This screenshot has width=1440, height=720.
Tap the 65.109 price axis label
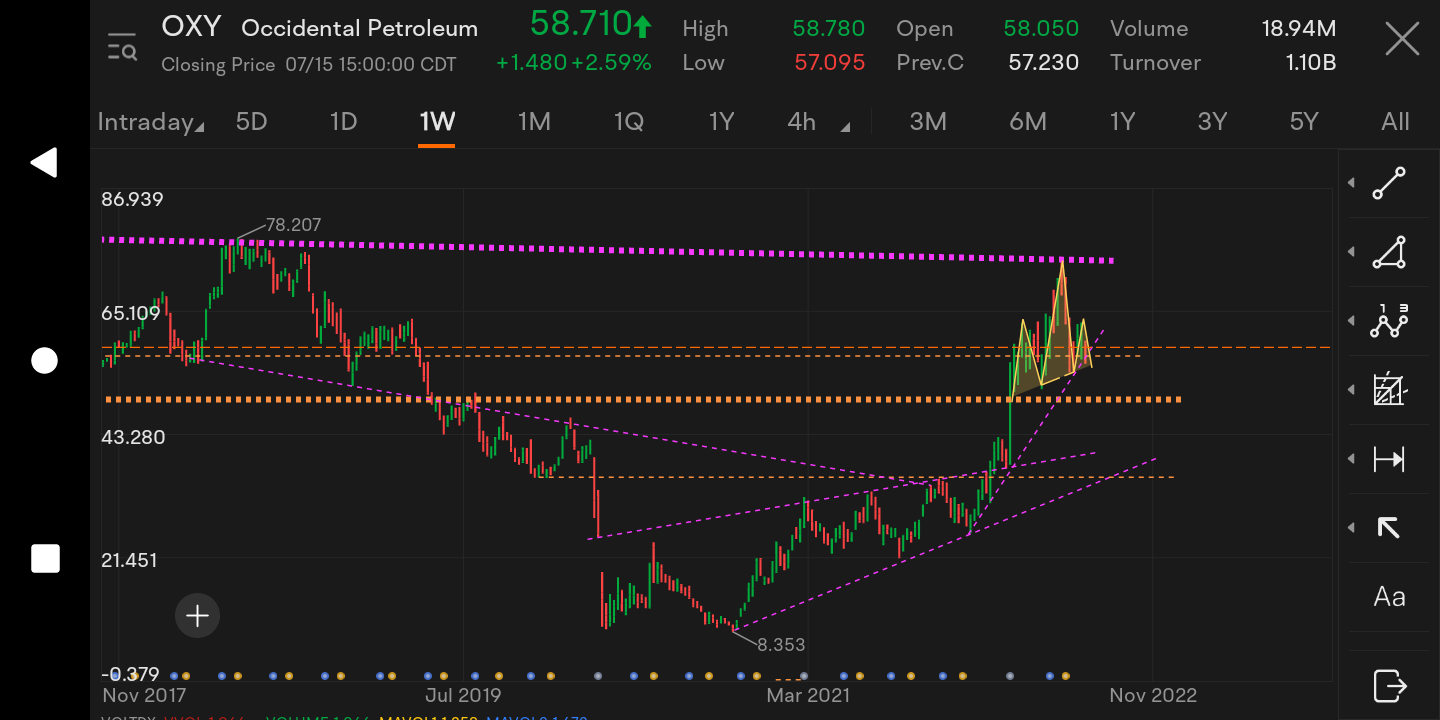pos(131,313)
